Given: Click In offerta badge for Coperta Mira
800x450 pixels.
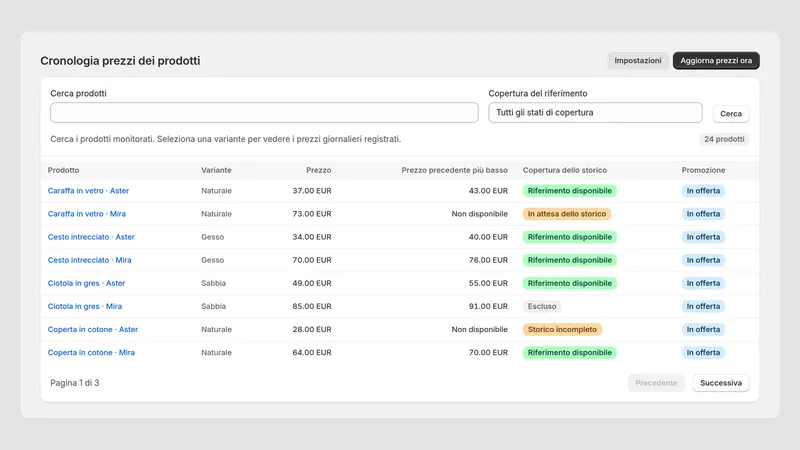Looking at the screenshot, I should [x=703, y=353].
